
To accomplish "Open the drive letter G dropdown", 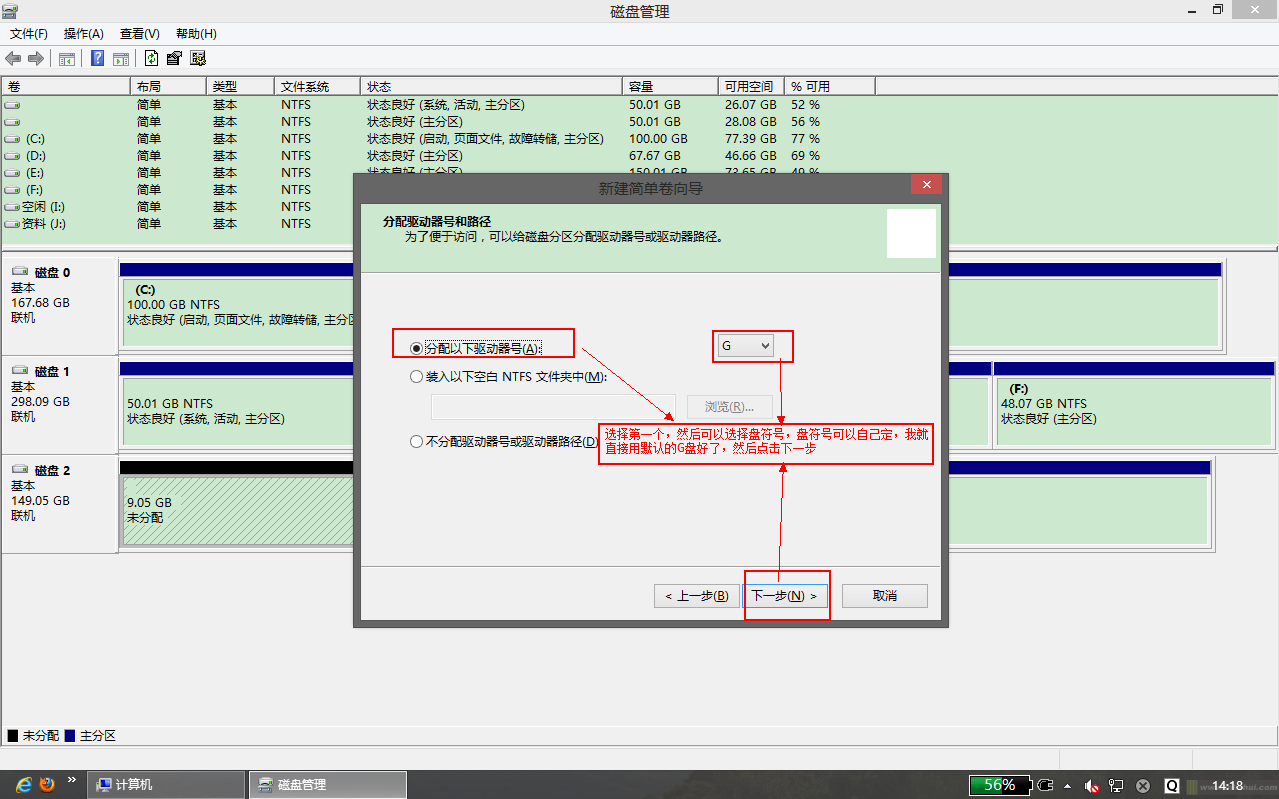I will [x=745, y=345].
